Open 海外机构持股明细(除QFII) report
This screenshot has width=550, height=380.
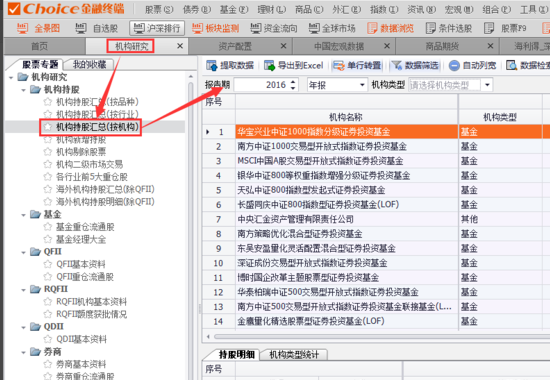tap(105, 202)
